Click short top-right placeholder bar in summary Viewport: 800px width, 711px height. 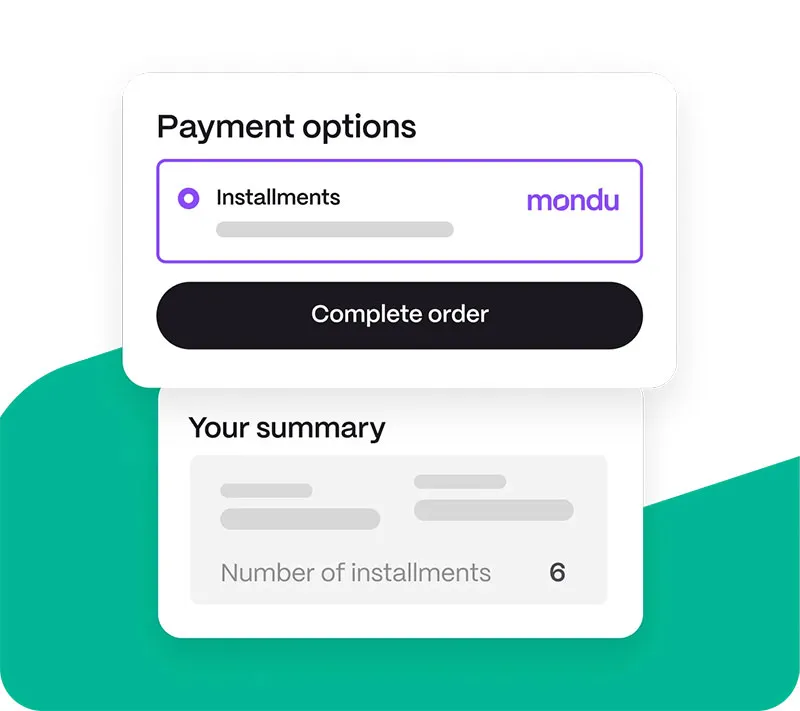(x=460, y=481)
